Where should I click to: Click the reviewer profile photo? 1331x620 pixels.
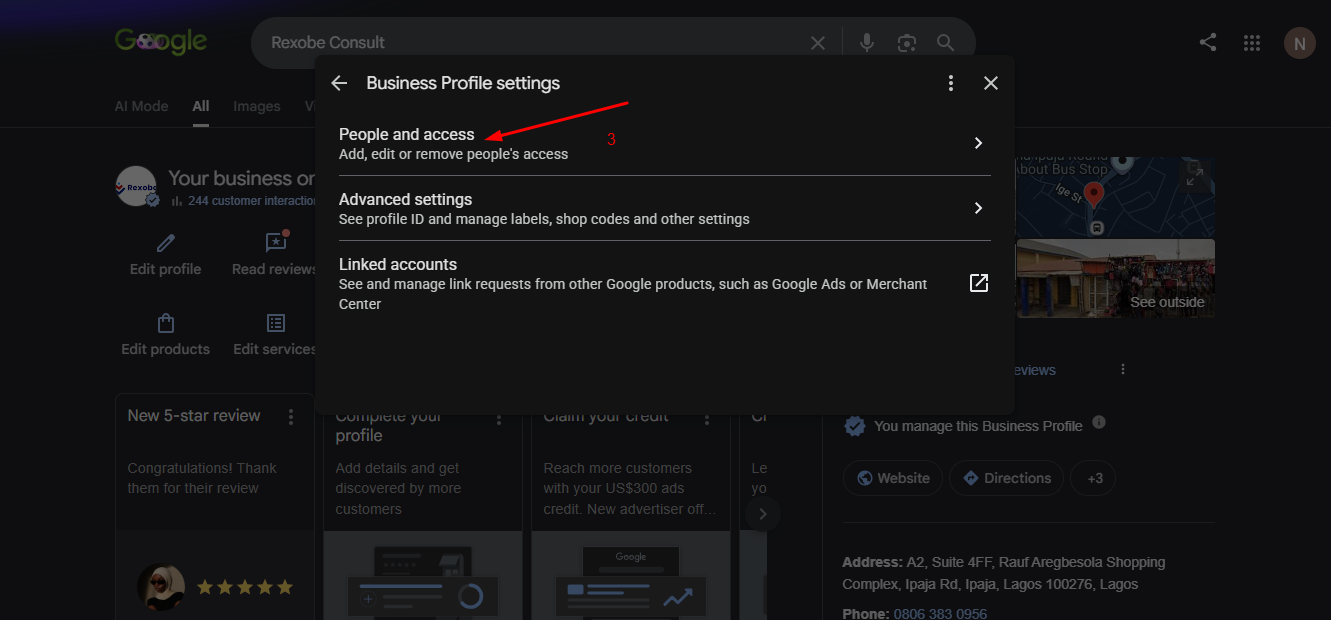point(161,587)
